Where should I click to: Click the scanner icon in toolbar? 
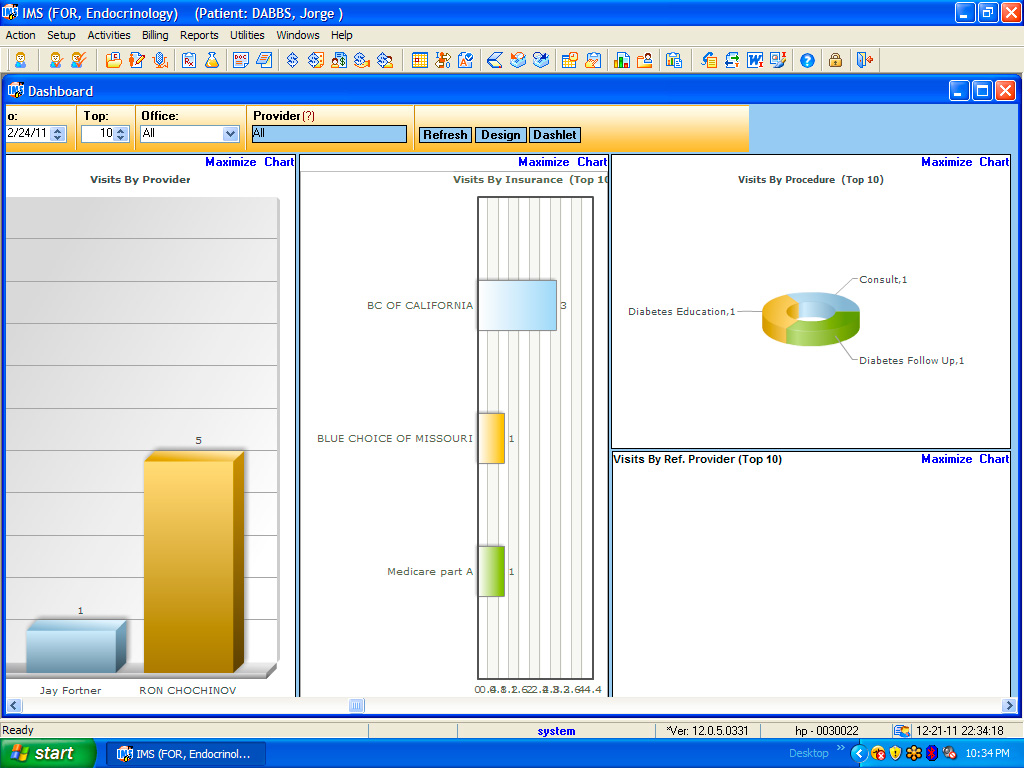(494, 61)
